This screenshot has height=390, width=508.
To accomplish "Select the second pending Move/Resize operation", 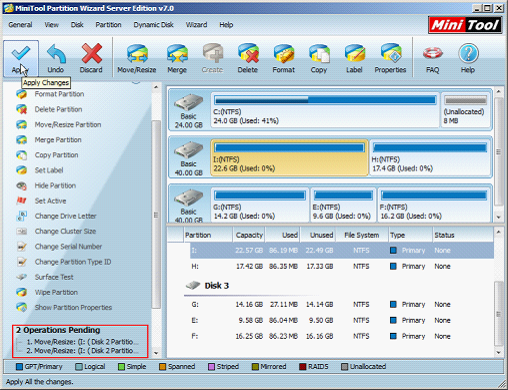I will point(82,351).
